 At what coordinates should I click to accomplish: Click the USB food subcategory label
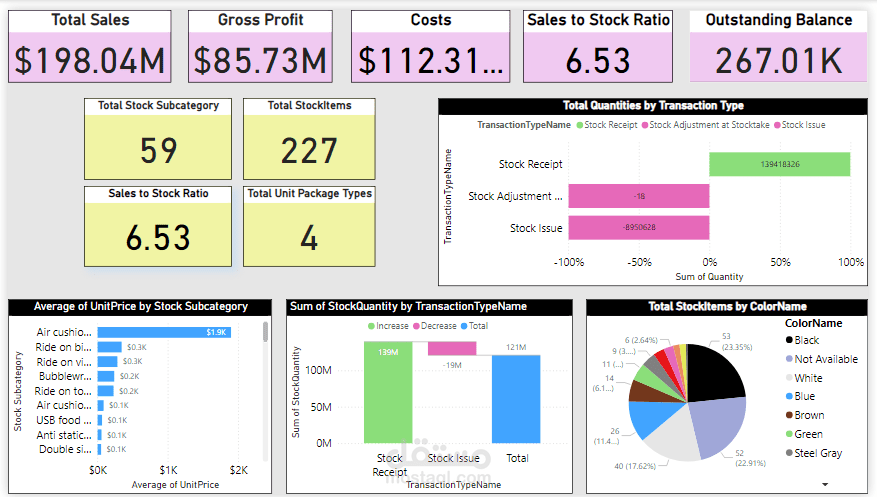64,420
